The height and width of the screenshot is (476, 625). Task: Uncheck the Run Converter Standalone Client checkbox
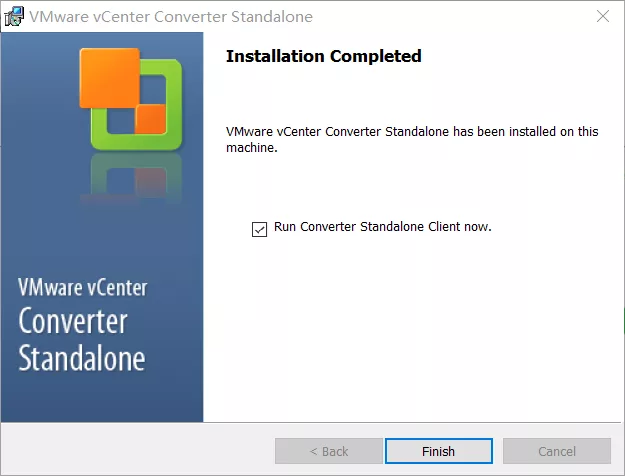pyautogui.click(x=260, y=229)
